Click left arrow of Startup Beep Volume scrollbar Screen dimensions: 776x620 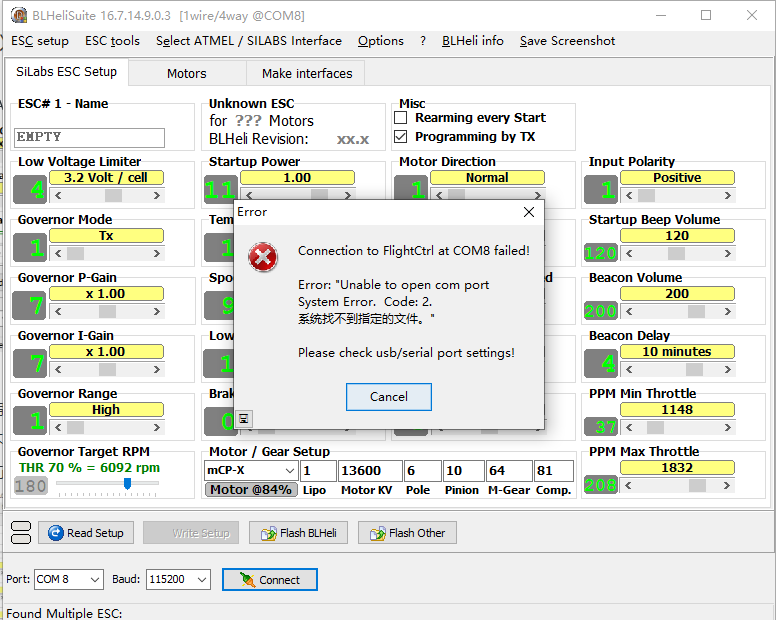629,253
